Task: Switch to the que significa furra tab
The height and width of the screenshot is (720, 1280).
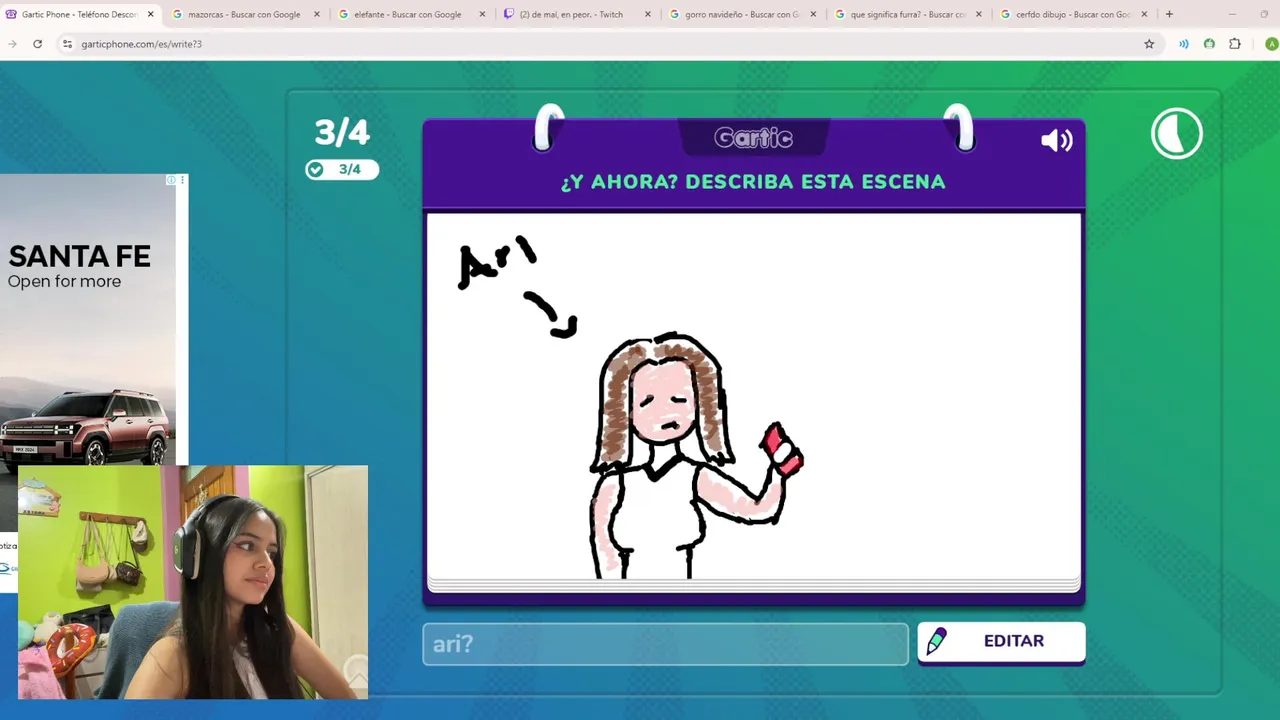Action: (908, 14)
